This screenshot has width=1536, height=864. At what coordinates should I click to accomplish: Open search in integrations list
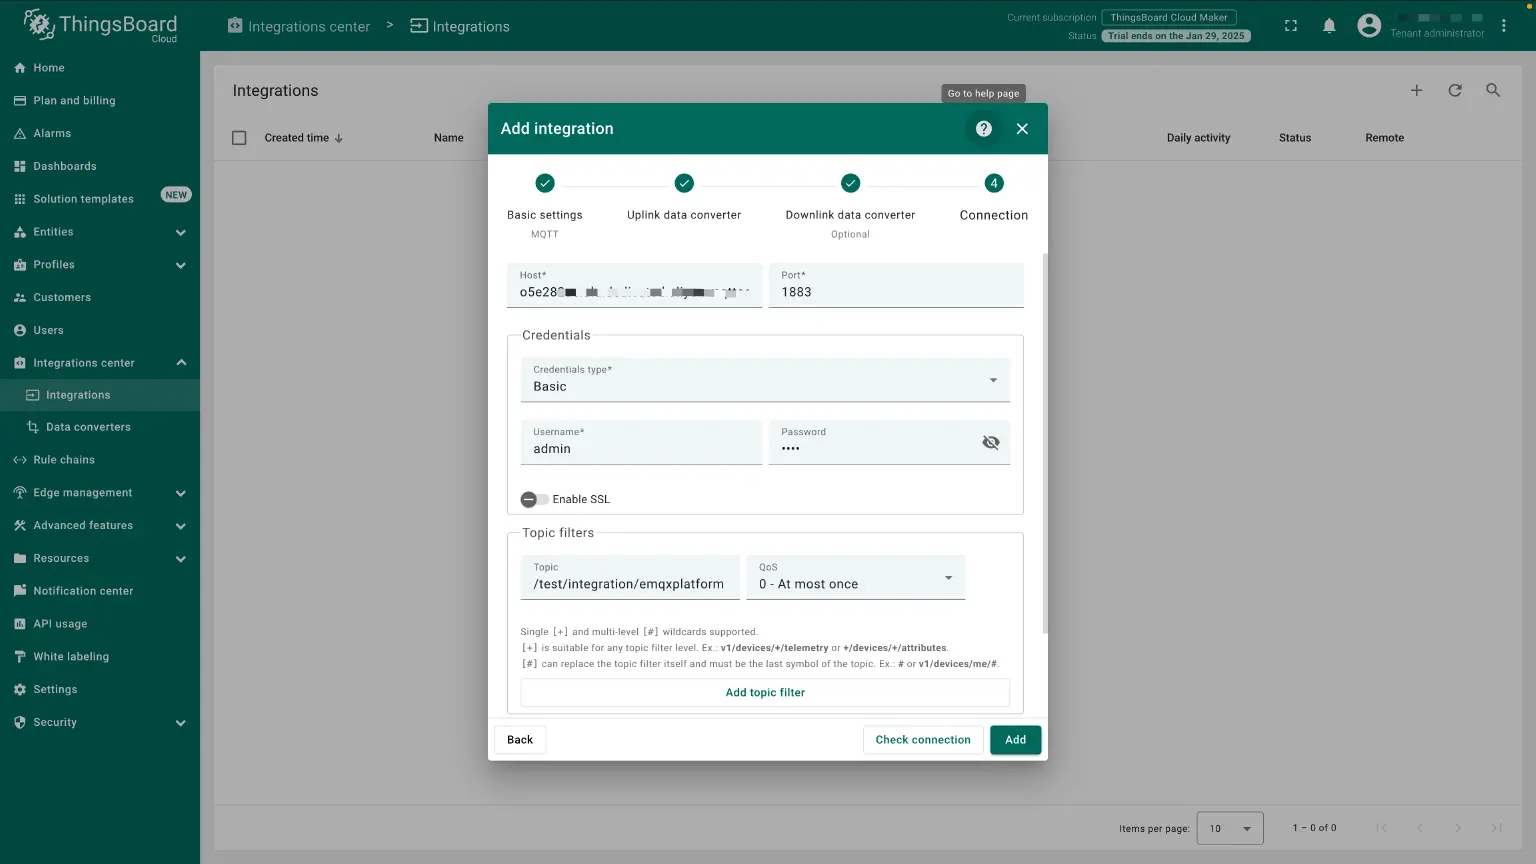pyautogui.click(x=1493, y=91)
